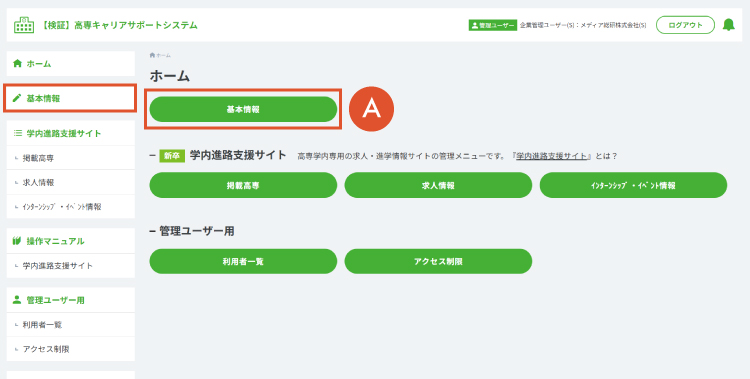The height and width of the screenshot is (379, 750).
Task: Click the book icon beside 操作マニュアル
Action: tap(17, 241)
